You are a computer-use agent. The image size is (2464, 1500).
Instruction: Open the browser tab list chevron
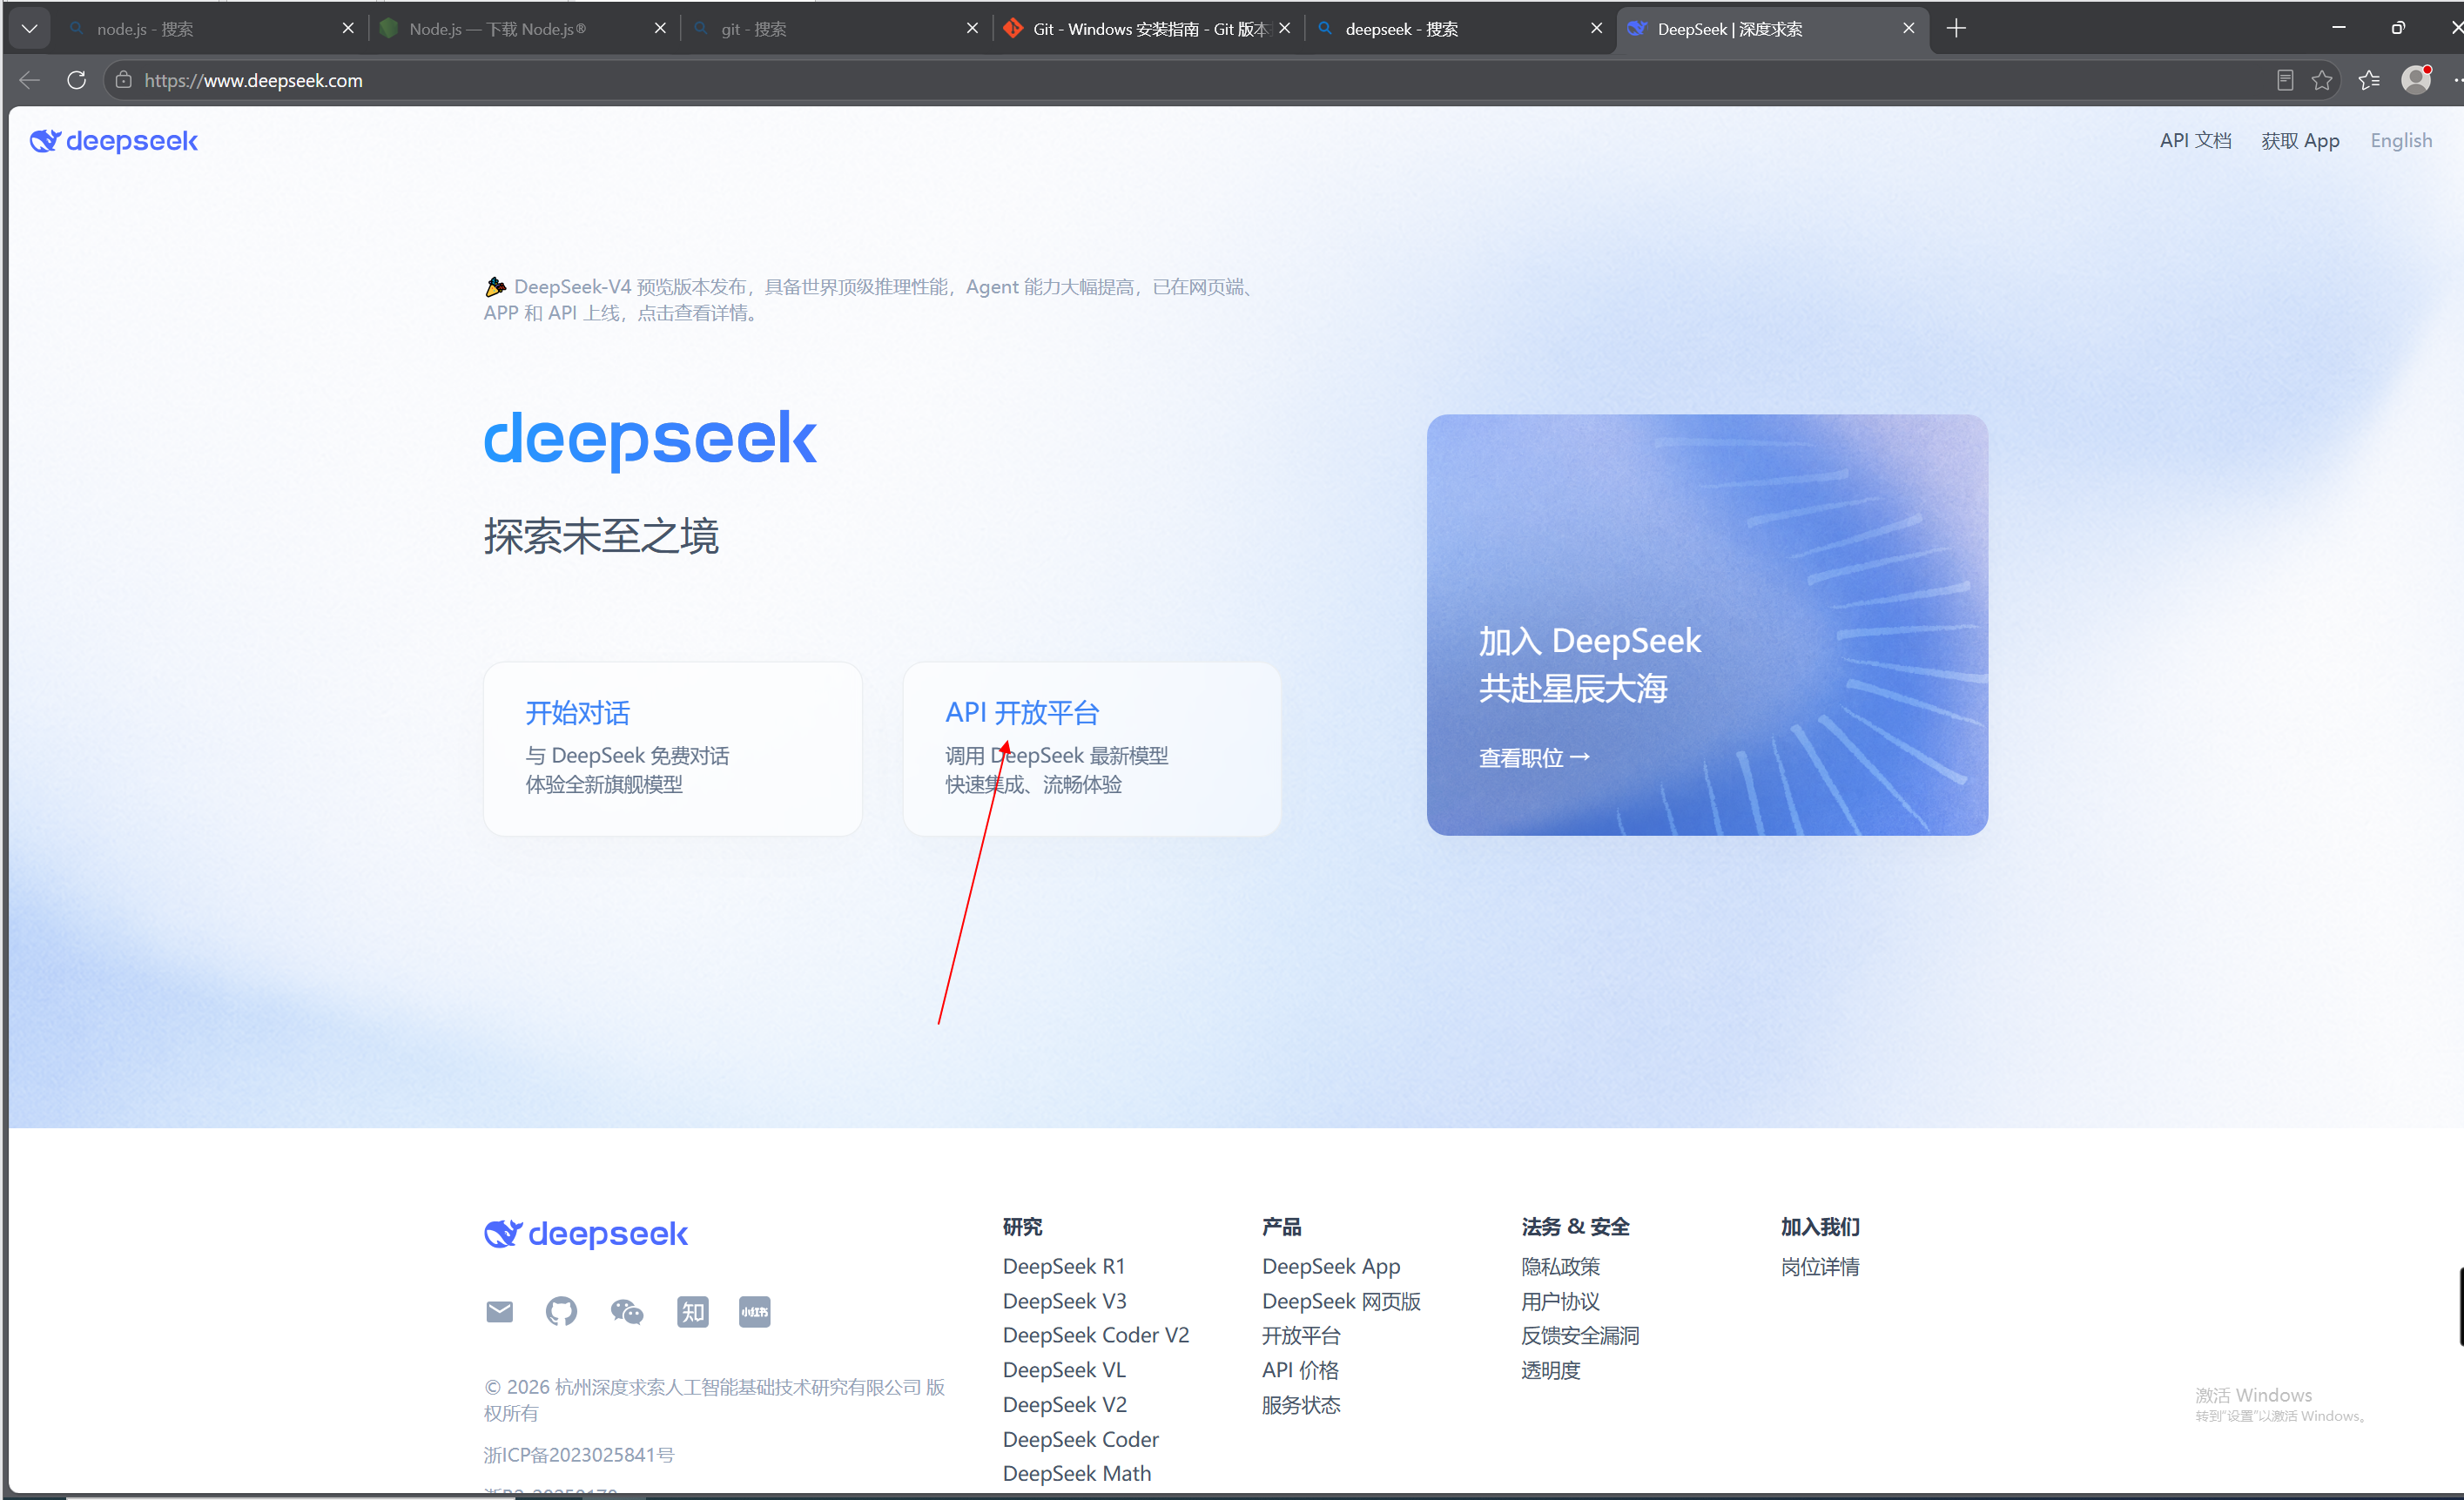click(x=29, y=29)
